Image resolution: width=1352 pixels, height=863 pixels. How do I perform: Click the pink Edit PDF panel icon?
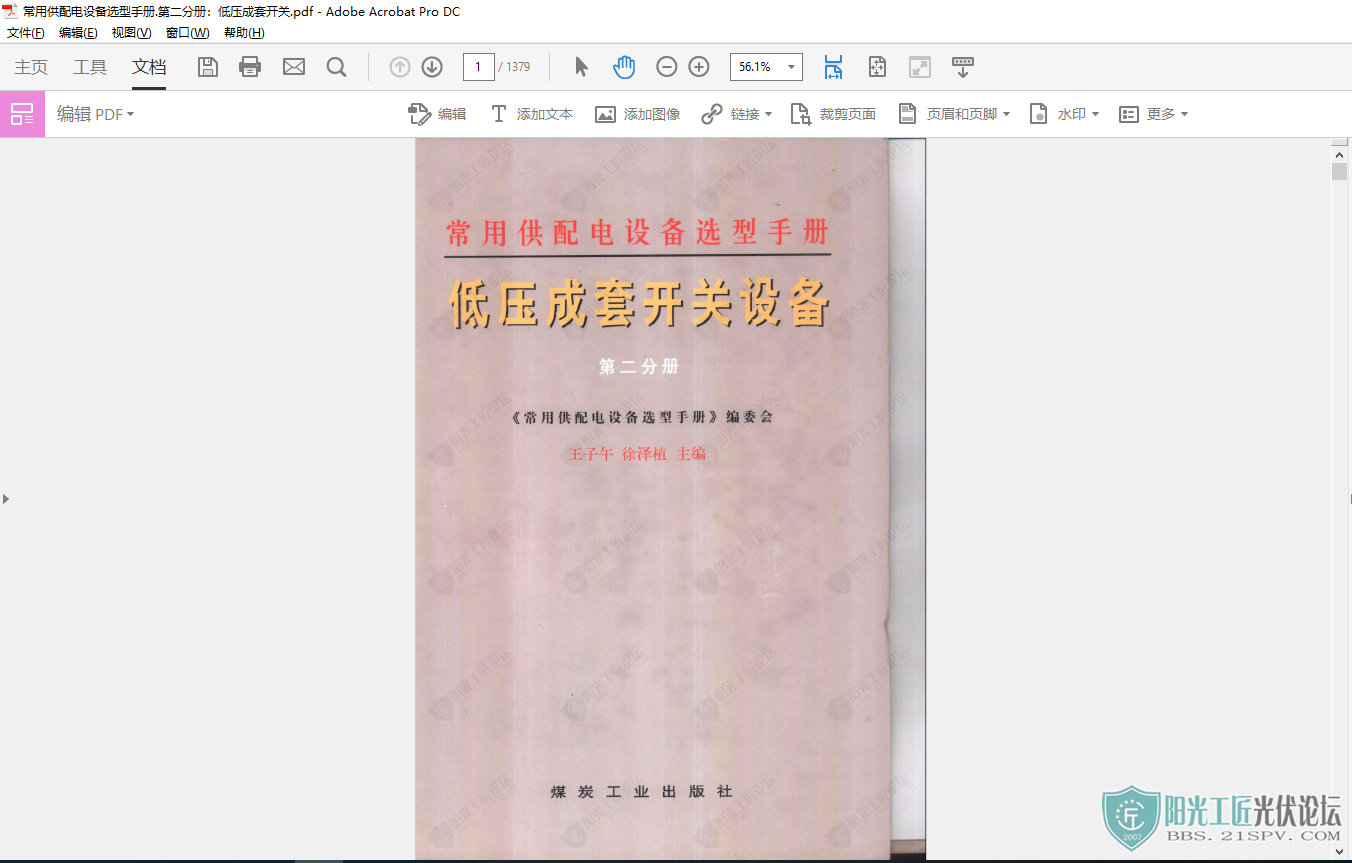pos(22,114)
